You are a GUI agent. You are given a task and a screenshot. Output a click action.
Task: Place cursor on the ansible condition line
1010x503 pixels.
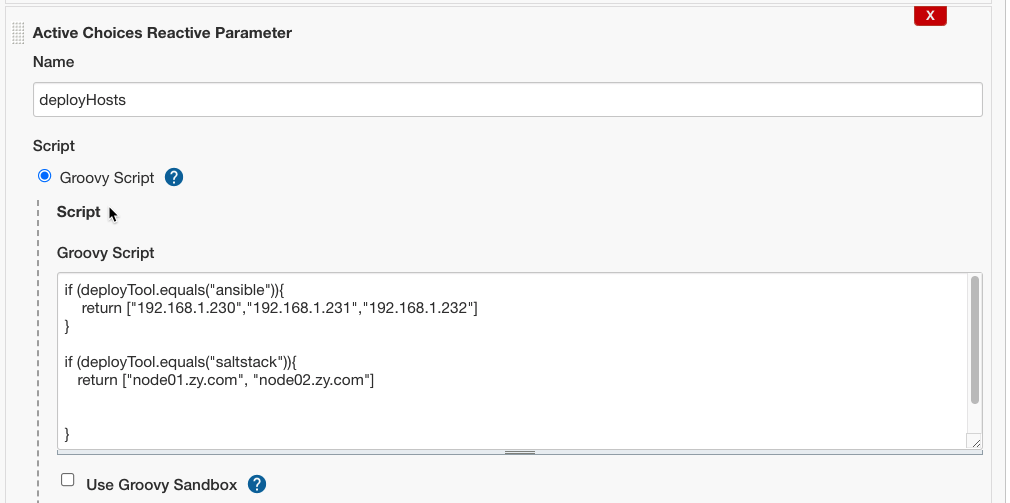[x=175, y=290]
